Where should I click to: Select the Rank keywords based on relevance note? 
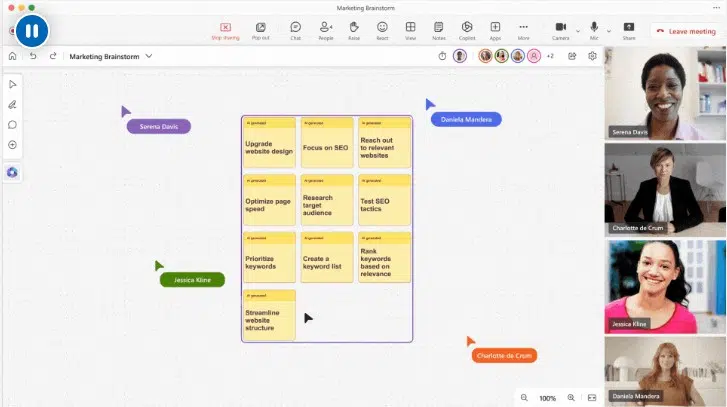pyautogui.click(x=384, y=257)
